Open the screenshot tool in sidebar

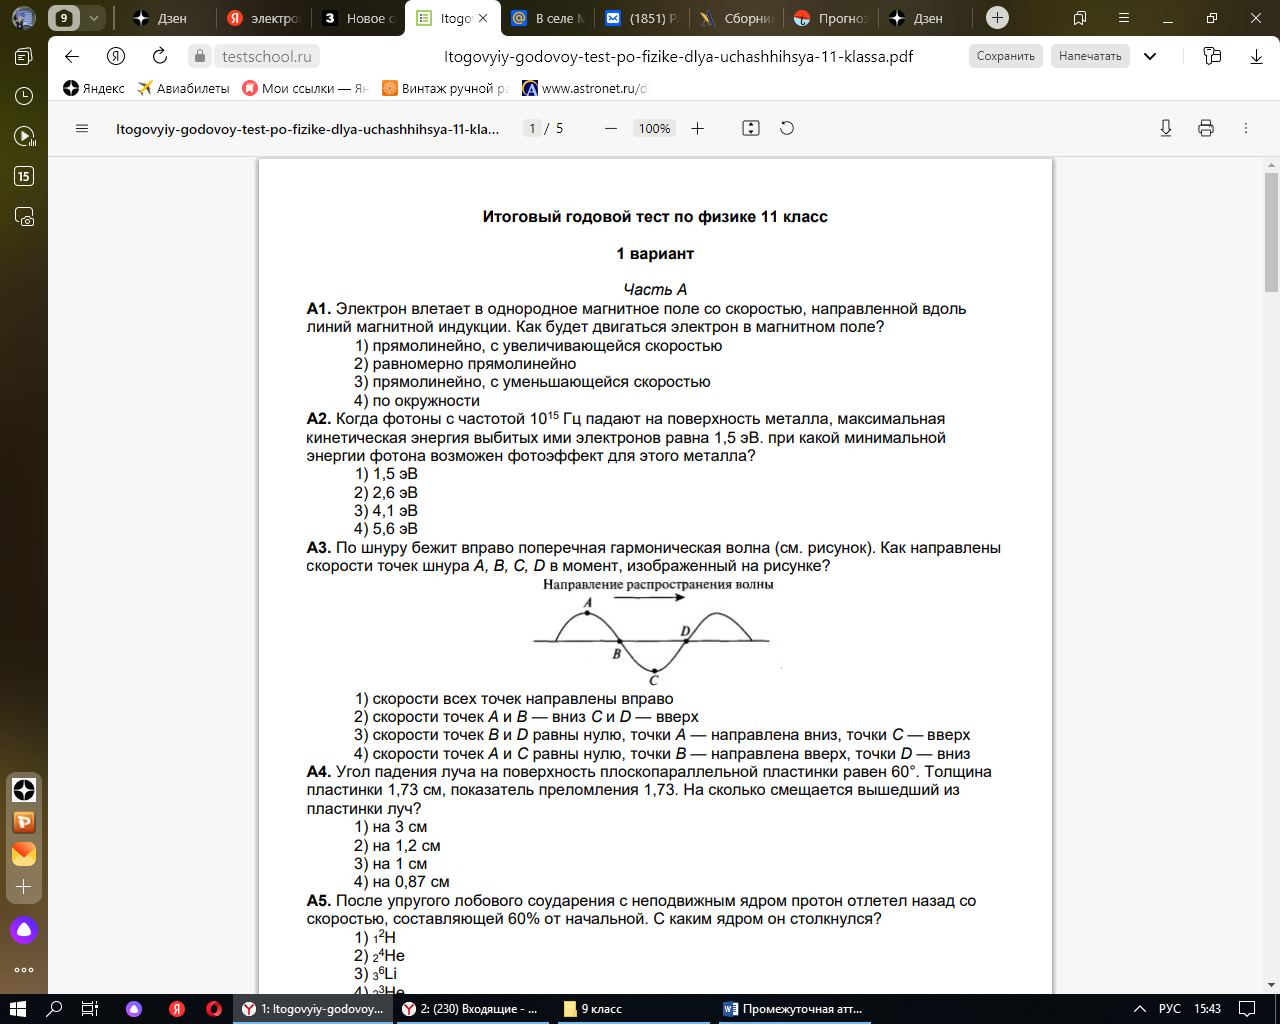click(24, 216)
